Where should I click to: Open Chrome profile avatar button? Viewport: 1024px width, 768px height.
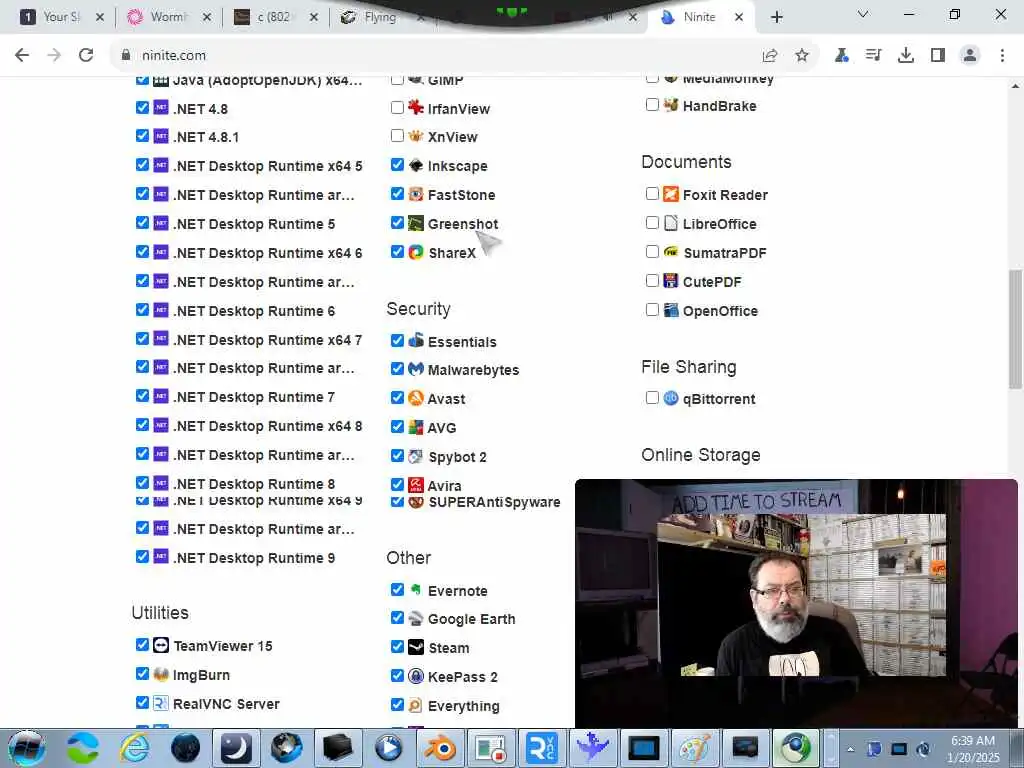(970, 56)
